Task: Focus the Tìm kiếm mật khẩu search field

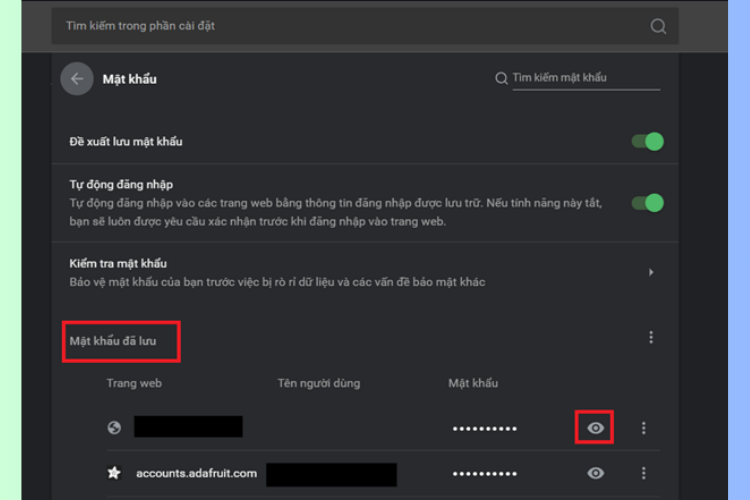Action: click(x=586, y=78)
